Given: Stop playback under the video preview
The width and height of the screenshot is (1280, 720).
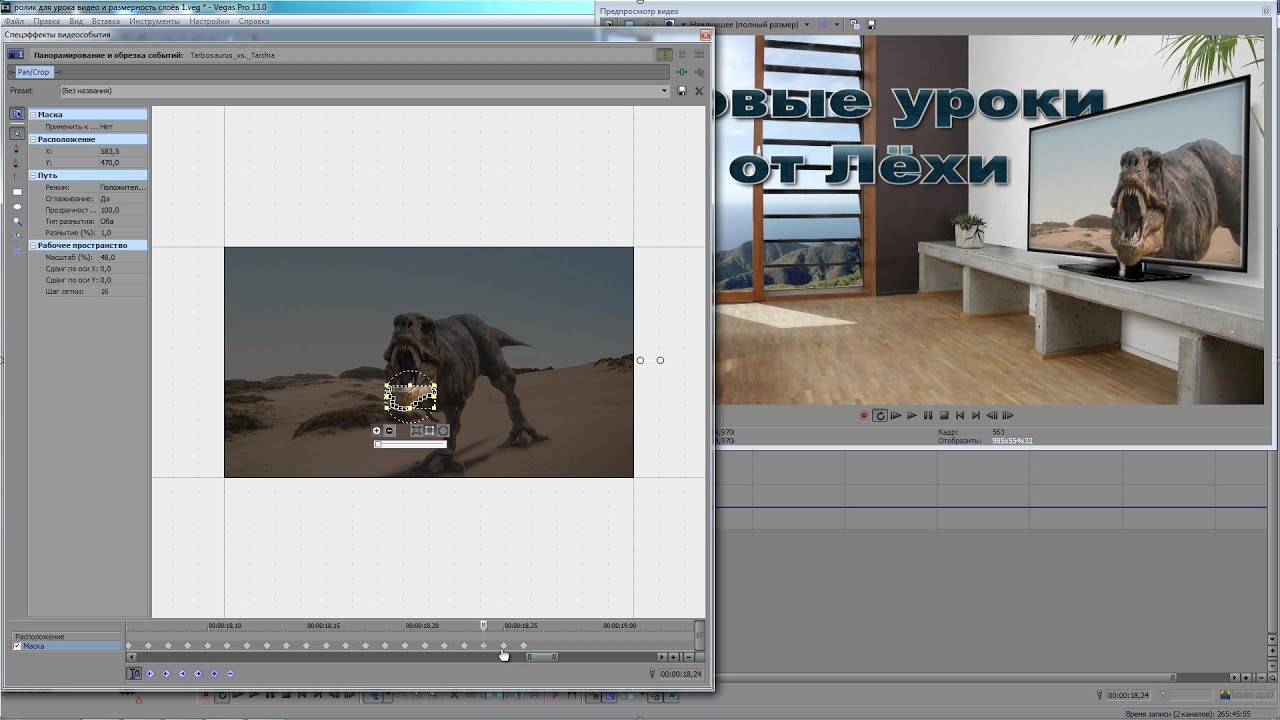Looking at the screenshot, I should [x=944, y=415].
